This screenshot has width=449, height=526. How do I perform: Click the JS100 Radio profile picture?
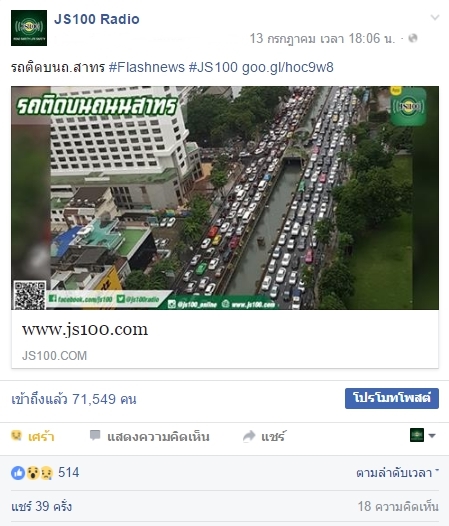(x=29, y=28)
